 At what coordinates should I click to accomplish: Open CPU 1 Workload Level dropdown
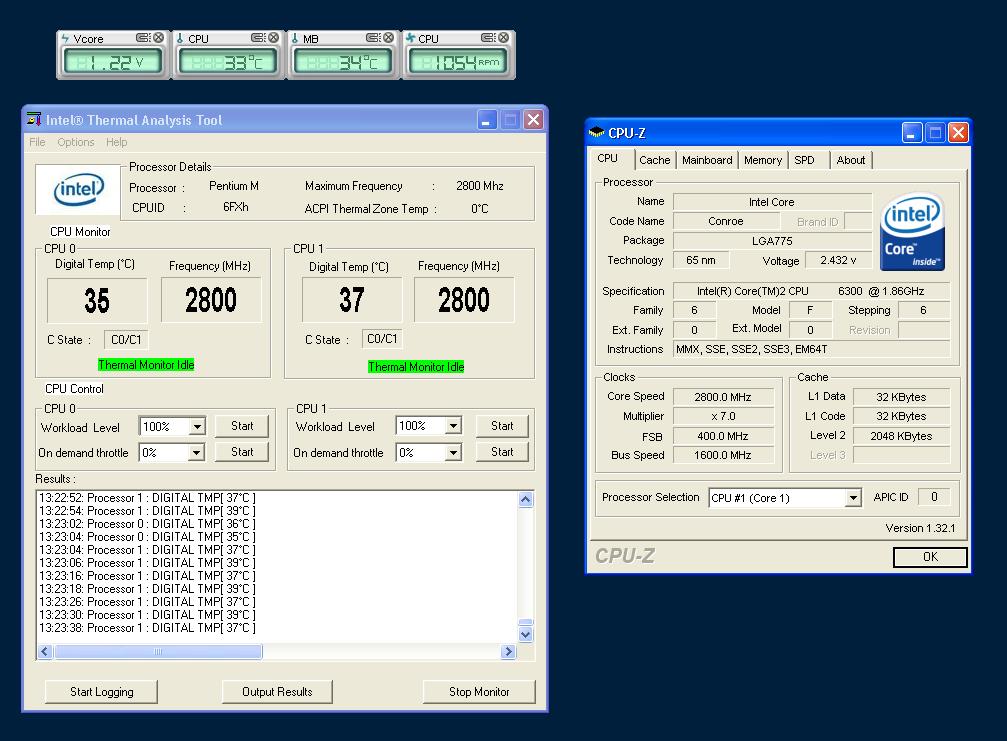click(x=453, y=426)
